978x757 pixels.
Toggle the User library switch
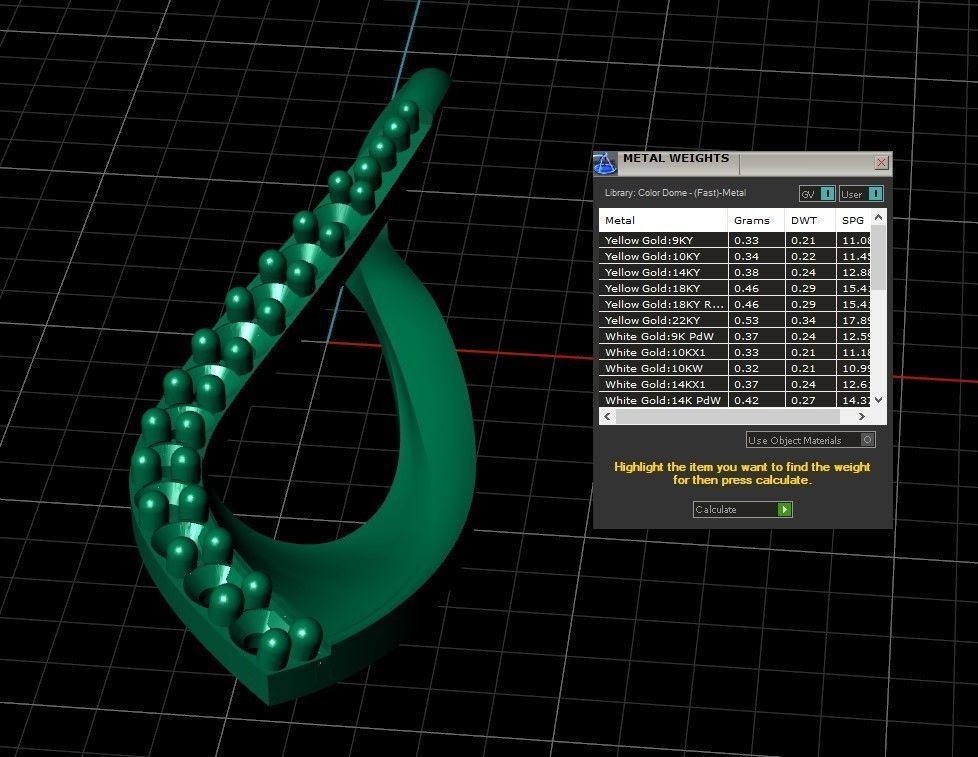coord(861,194)
